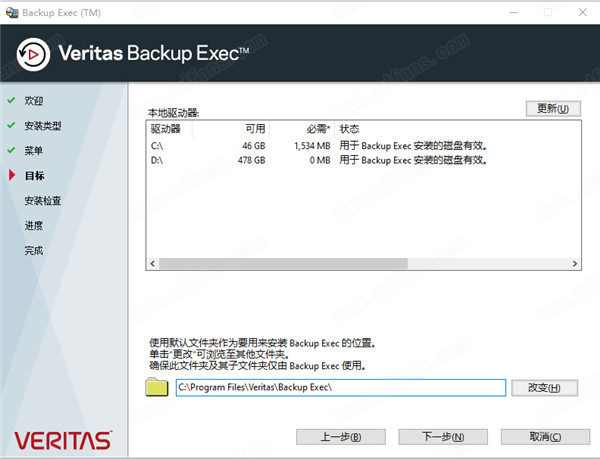Click the horizontal scrollbar thumb
This screenshot has height=459, width=600.
click(x=283, y=264)
